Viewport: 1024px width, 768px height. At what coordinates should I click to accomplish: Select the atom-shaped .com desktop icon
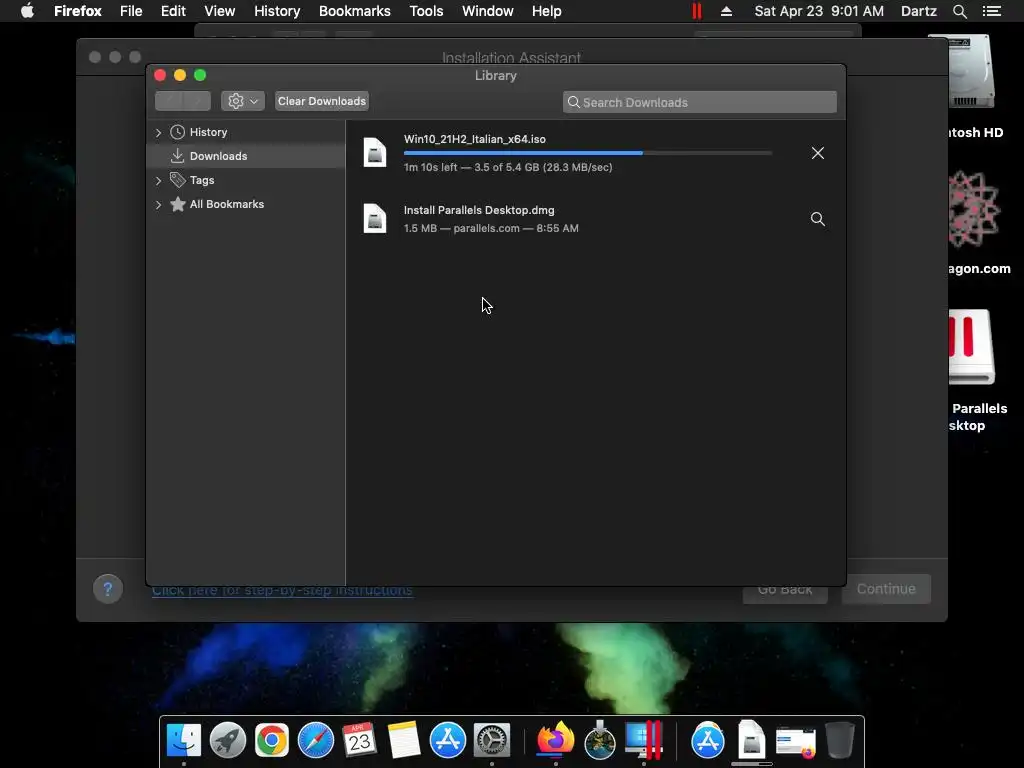coord(974,209)
